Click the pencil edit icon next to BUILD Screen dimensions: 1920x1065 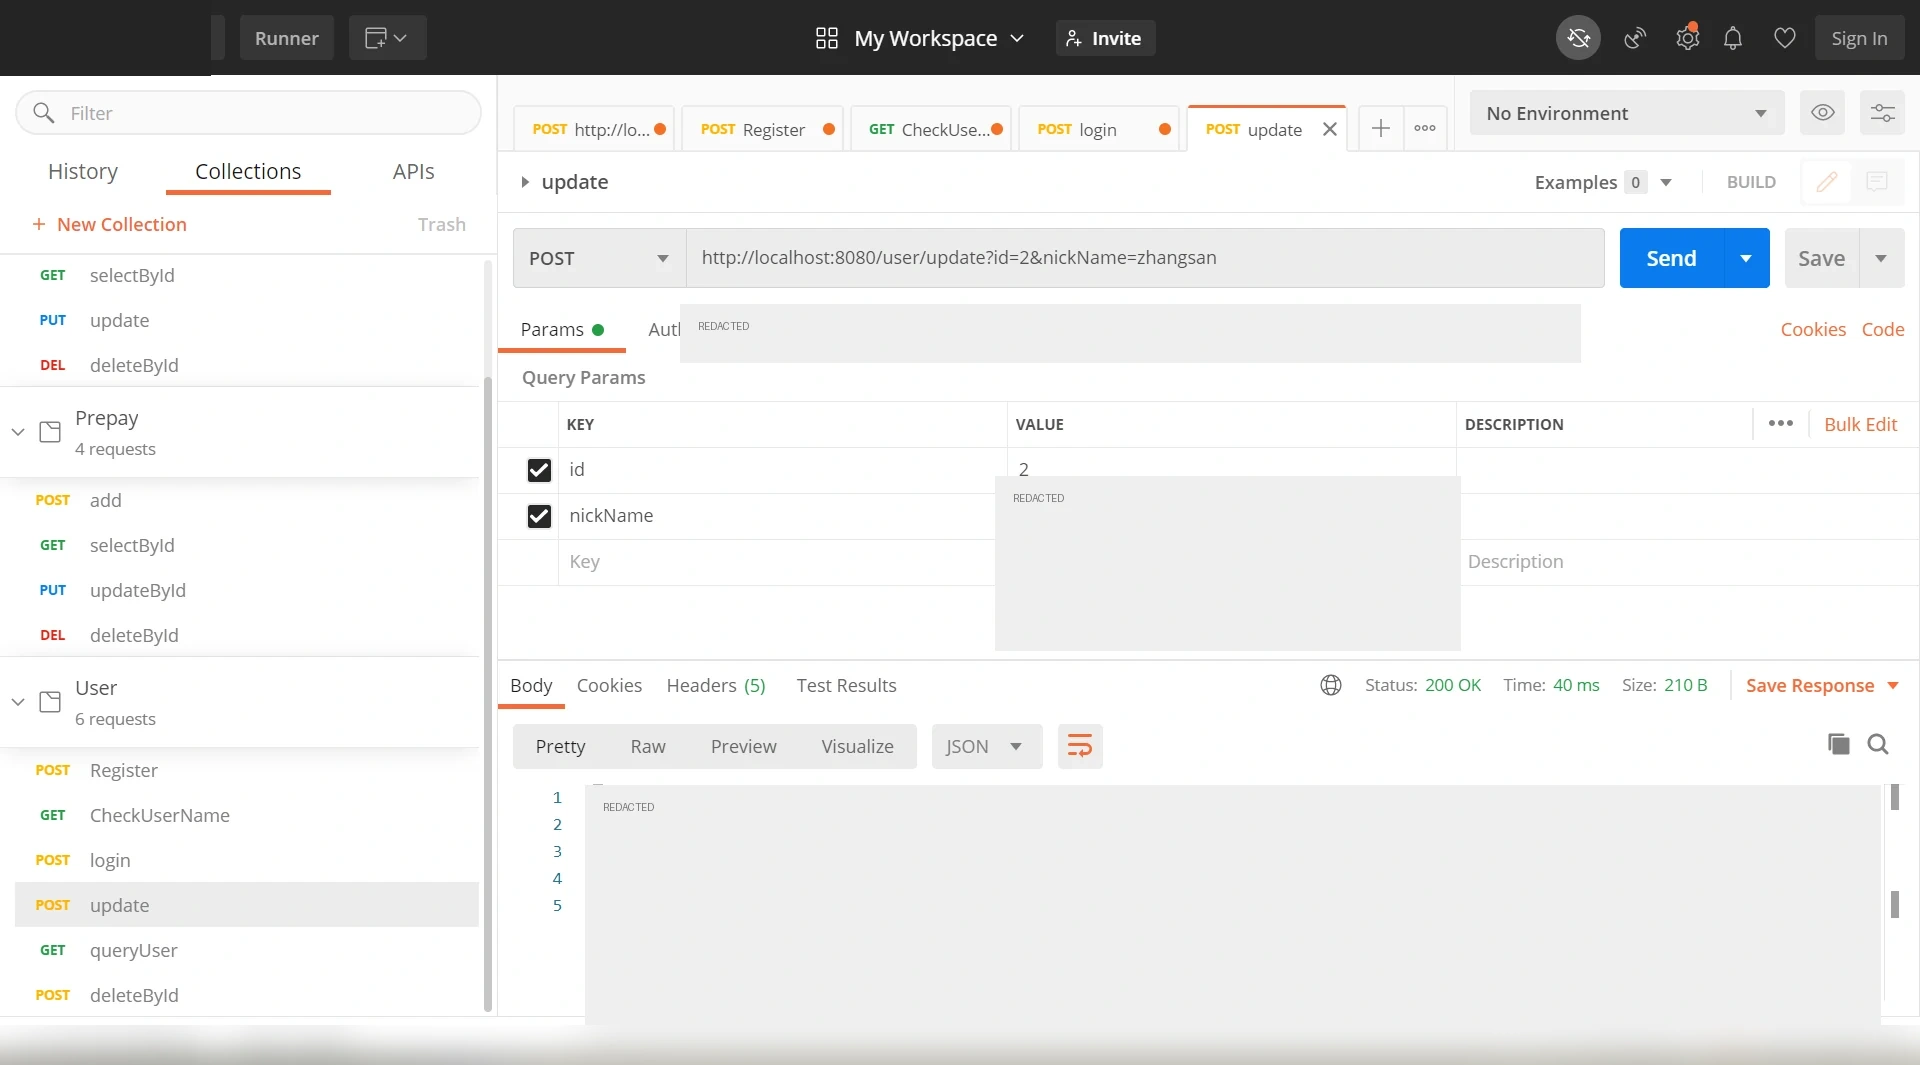[x=1826, y=182]
